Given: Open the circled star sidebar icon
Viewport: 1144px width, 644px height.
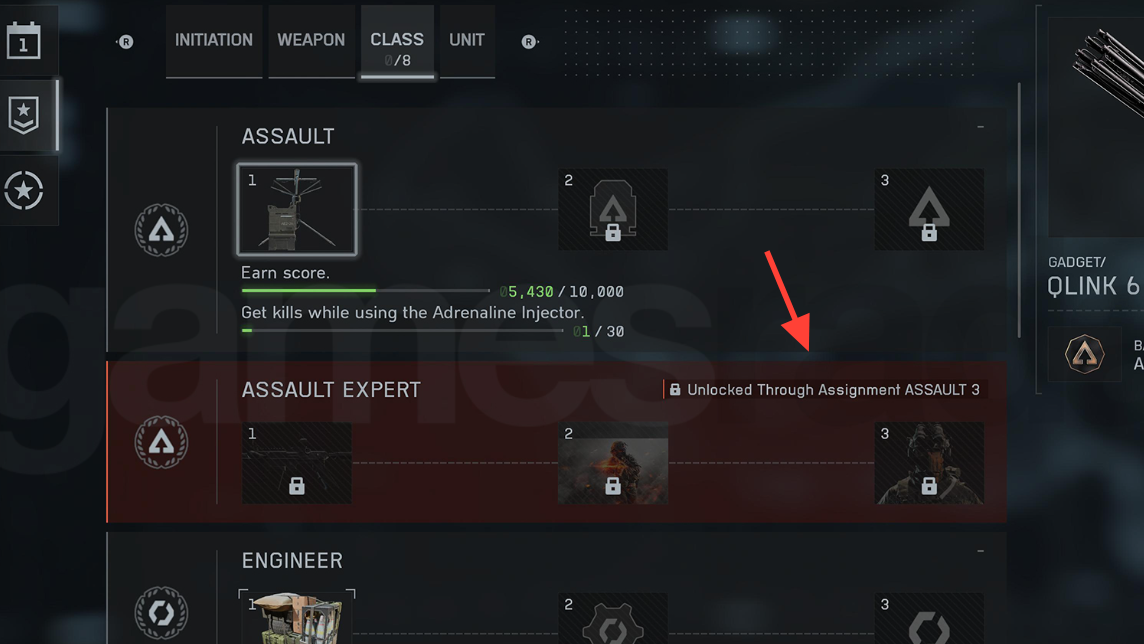Looking at the screenshot, I should 23,190.
